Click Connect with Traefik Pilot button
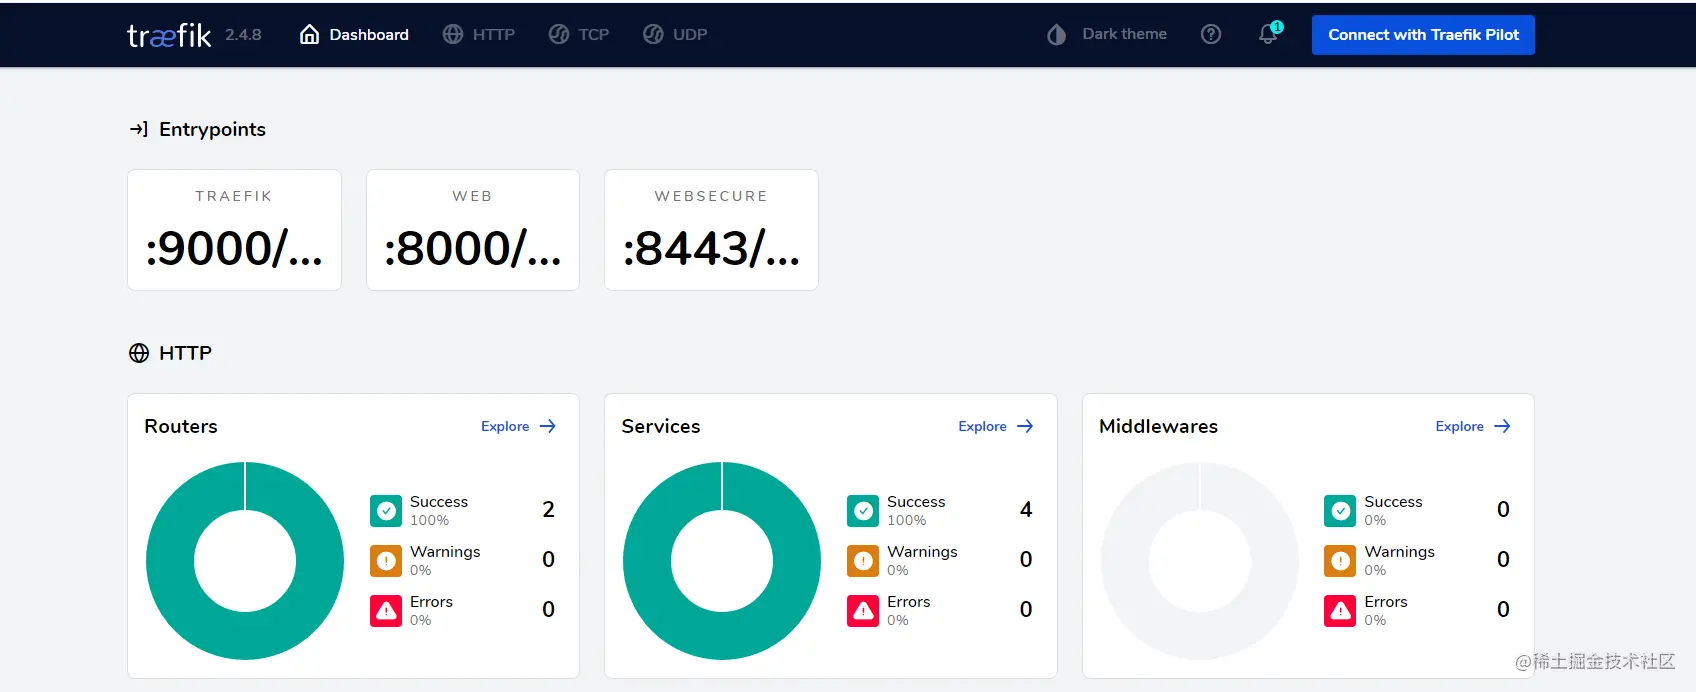The image size is (1696, 692). [x=1423, y=35]
